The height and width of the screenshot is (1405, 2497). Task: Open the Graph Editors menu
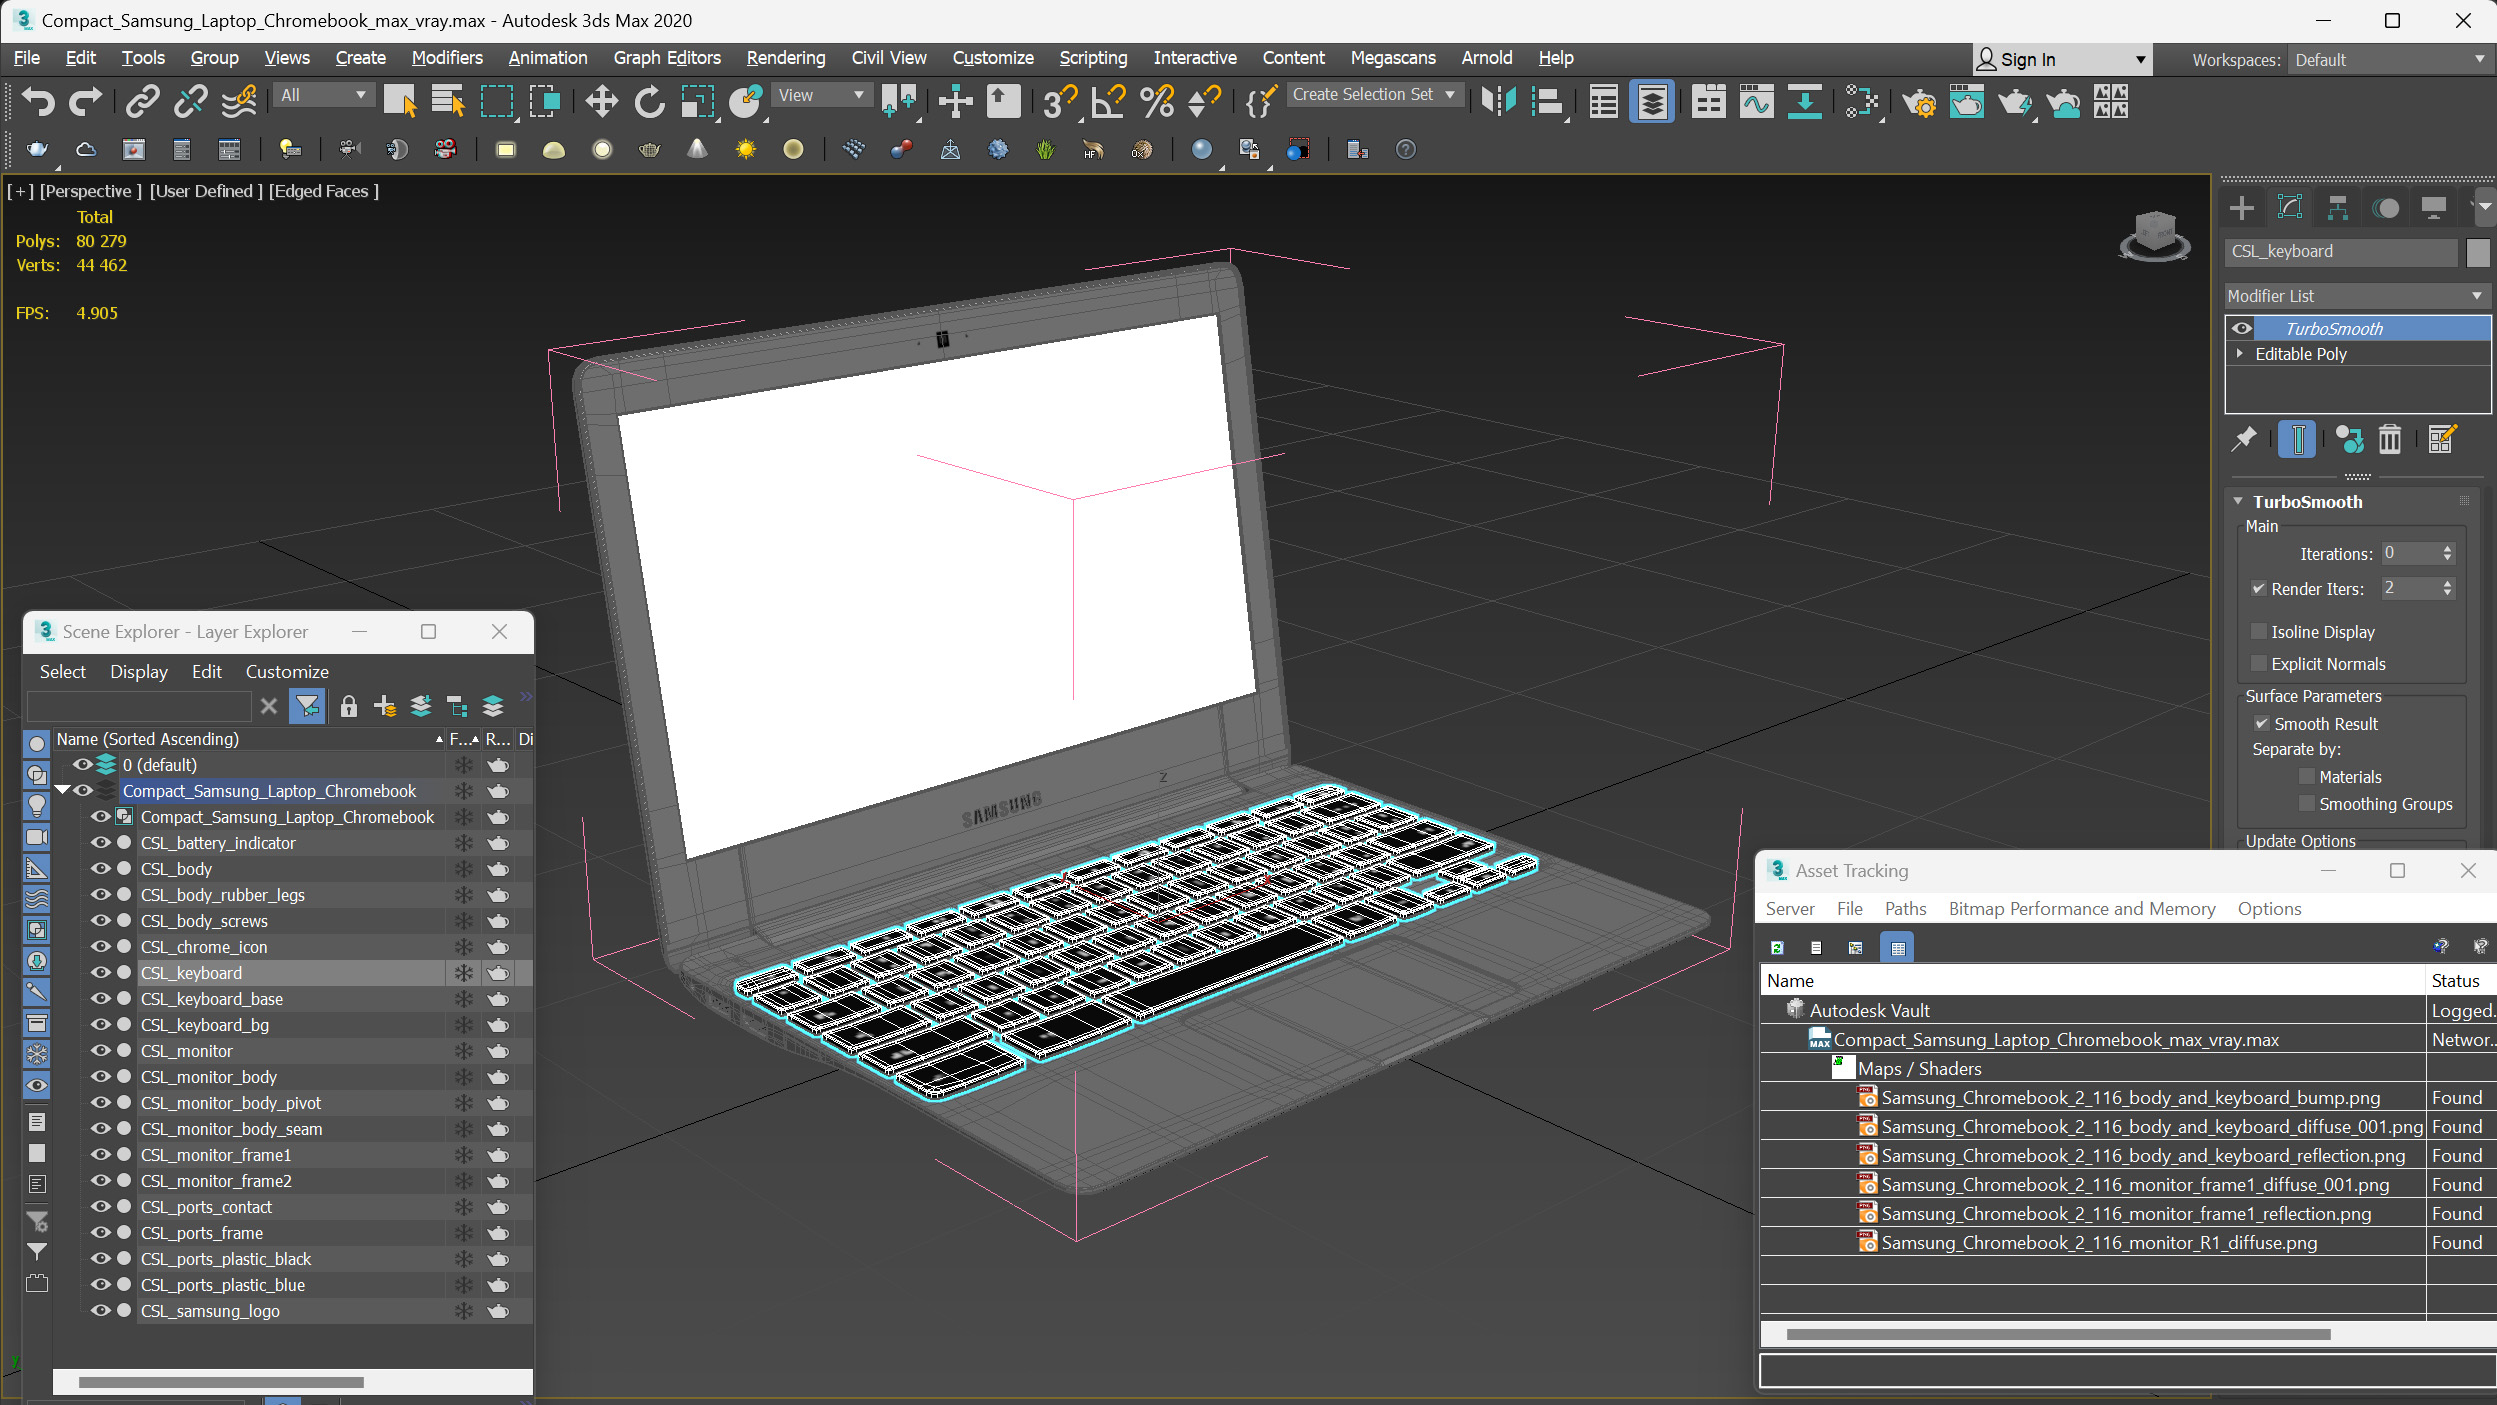point(667,58)
